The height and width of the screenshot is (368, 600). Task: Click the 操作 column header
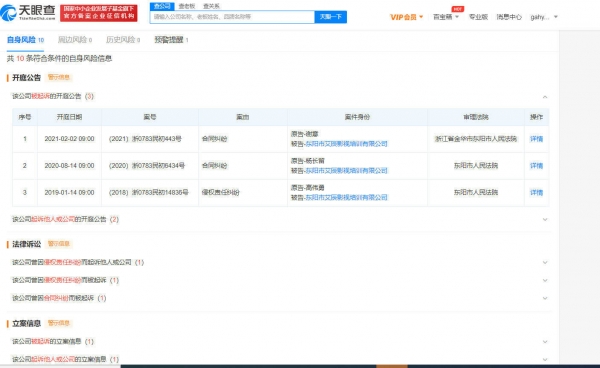tap(536, 117)
